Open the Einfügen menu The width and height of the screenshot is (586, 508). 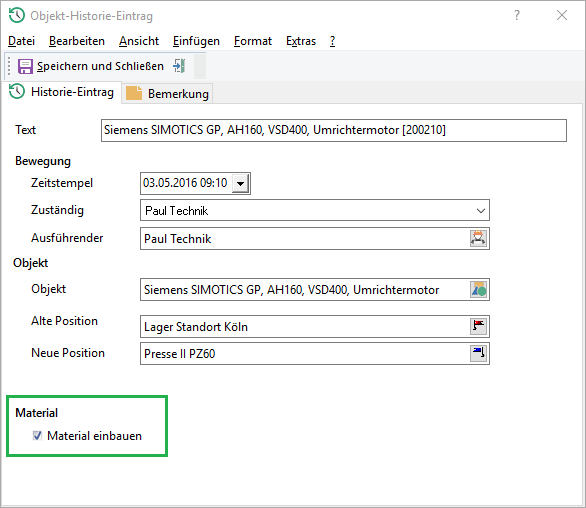[196, 41]
